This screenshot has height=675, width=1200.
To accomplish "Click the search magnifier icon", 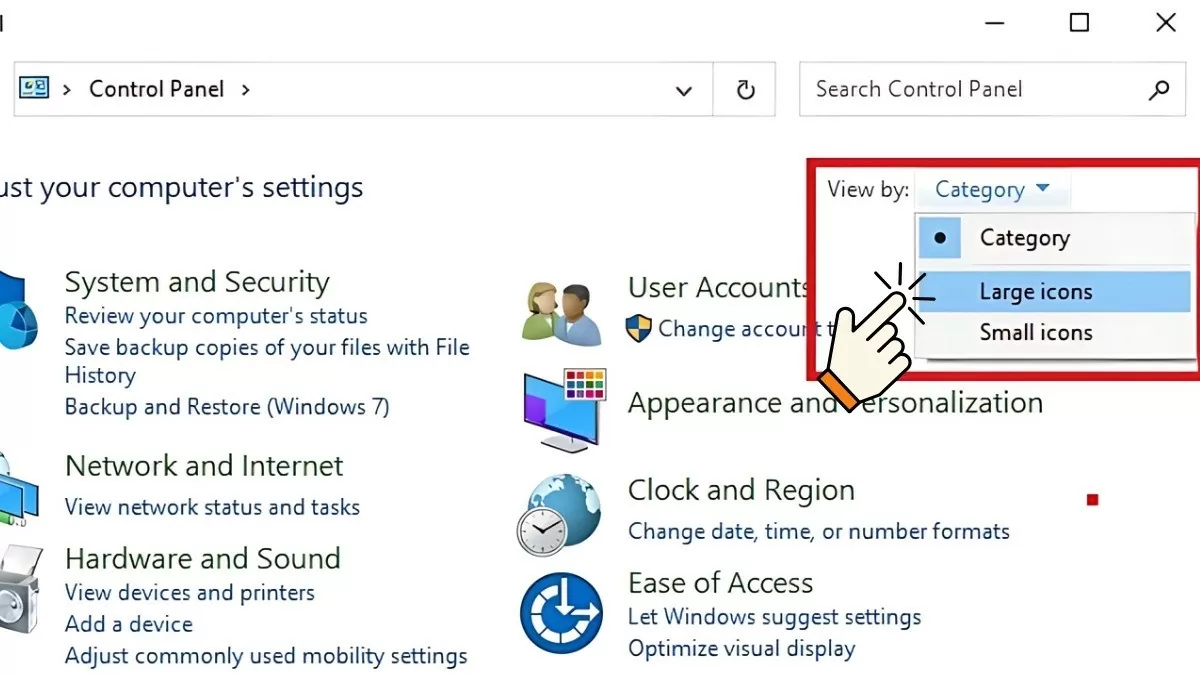I will coord(1159,90).
